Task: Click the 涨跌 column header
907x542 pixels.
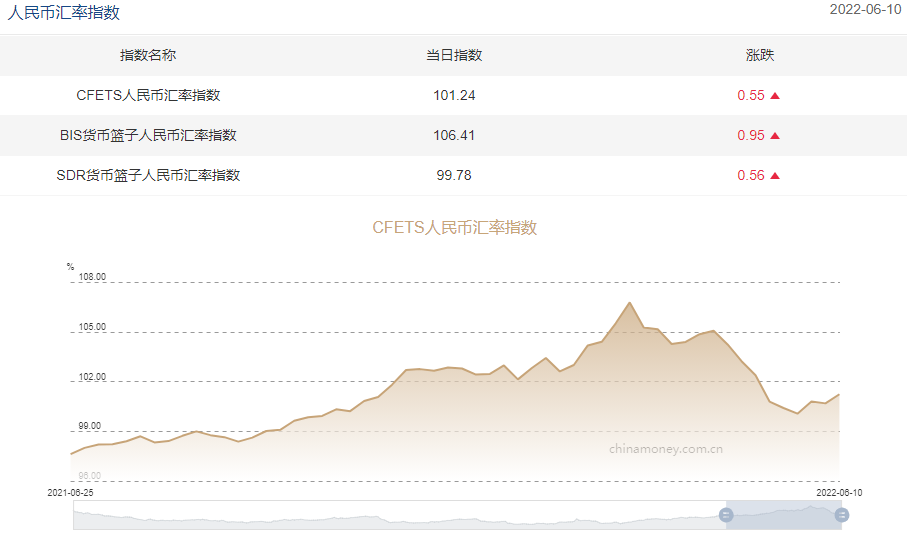Action: (760, 55)
